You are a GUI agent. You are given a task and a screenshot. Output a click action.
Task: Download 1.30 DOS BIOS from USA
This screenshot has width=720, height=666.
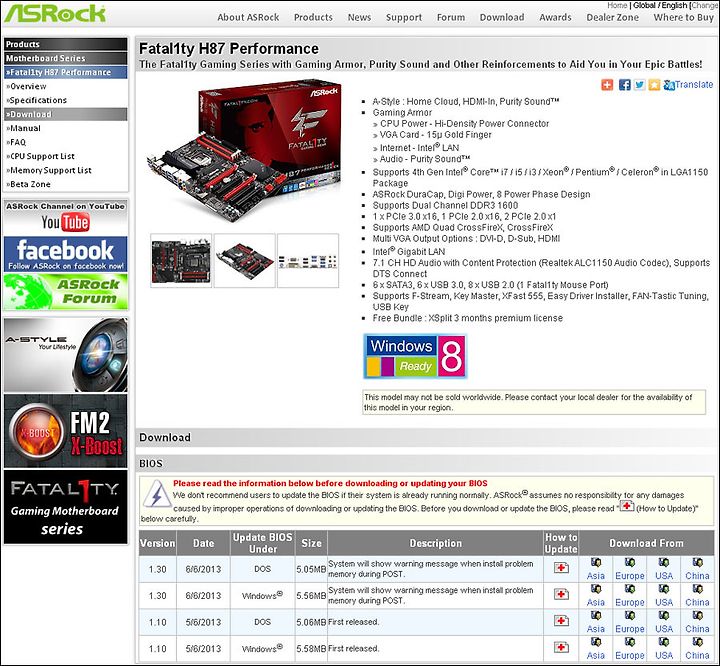[x=664, y=569]
